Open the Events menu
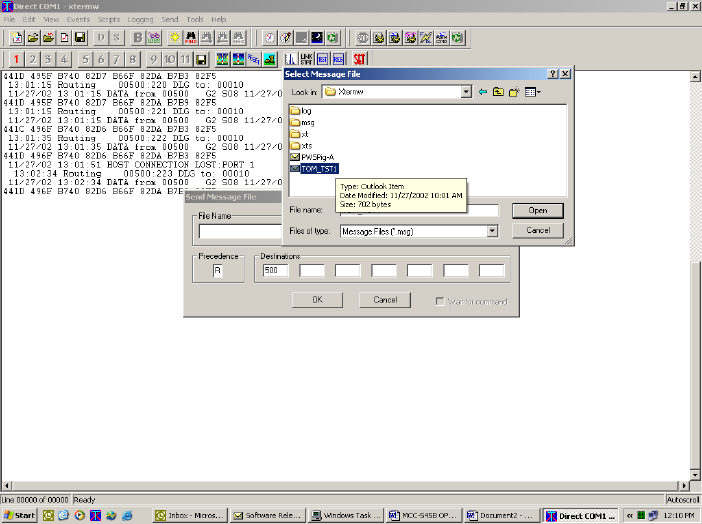The width and height of the screenshot is (702, 524). tap(78, 19)
